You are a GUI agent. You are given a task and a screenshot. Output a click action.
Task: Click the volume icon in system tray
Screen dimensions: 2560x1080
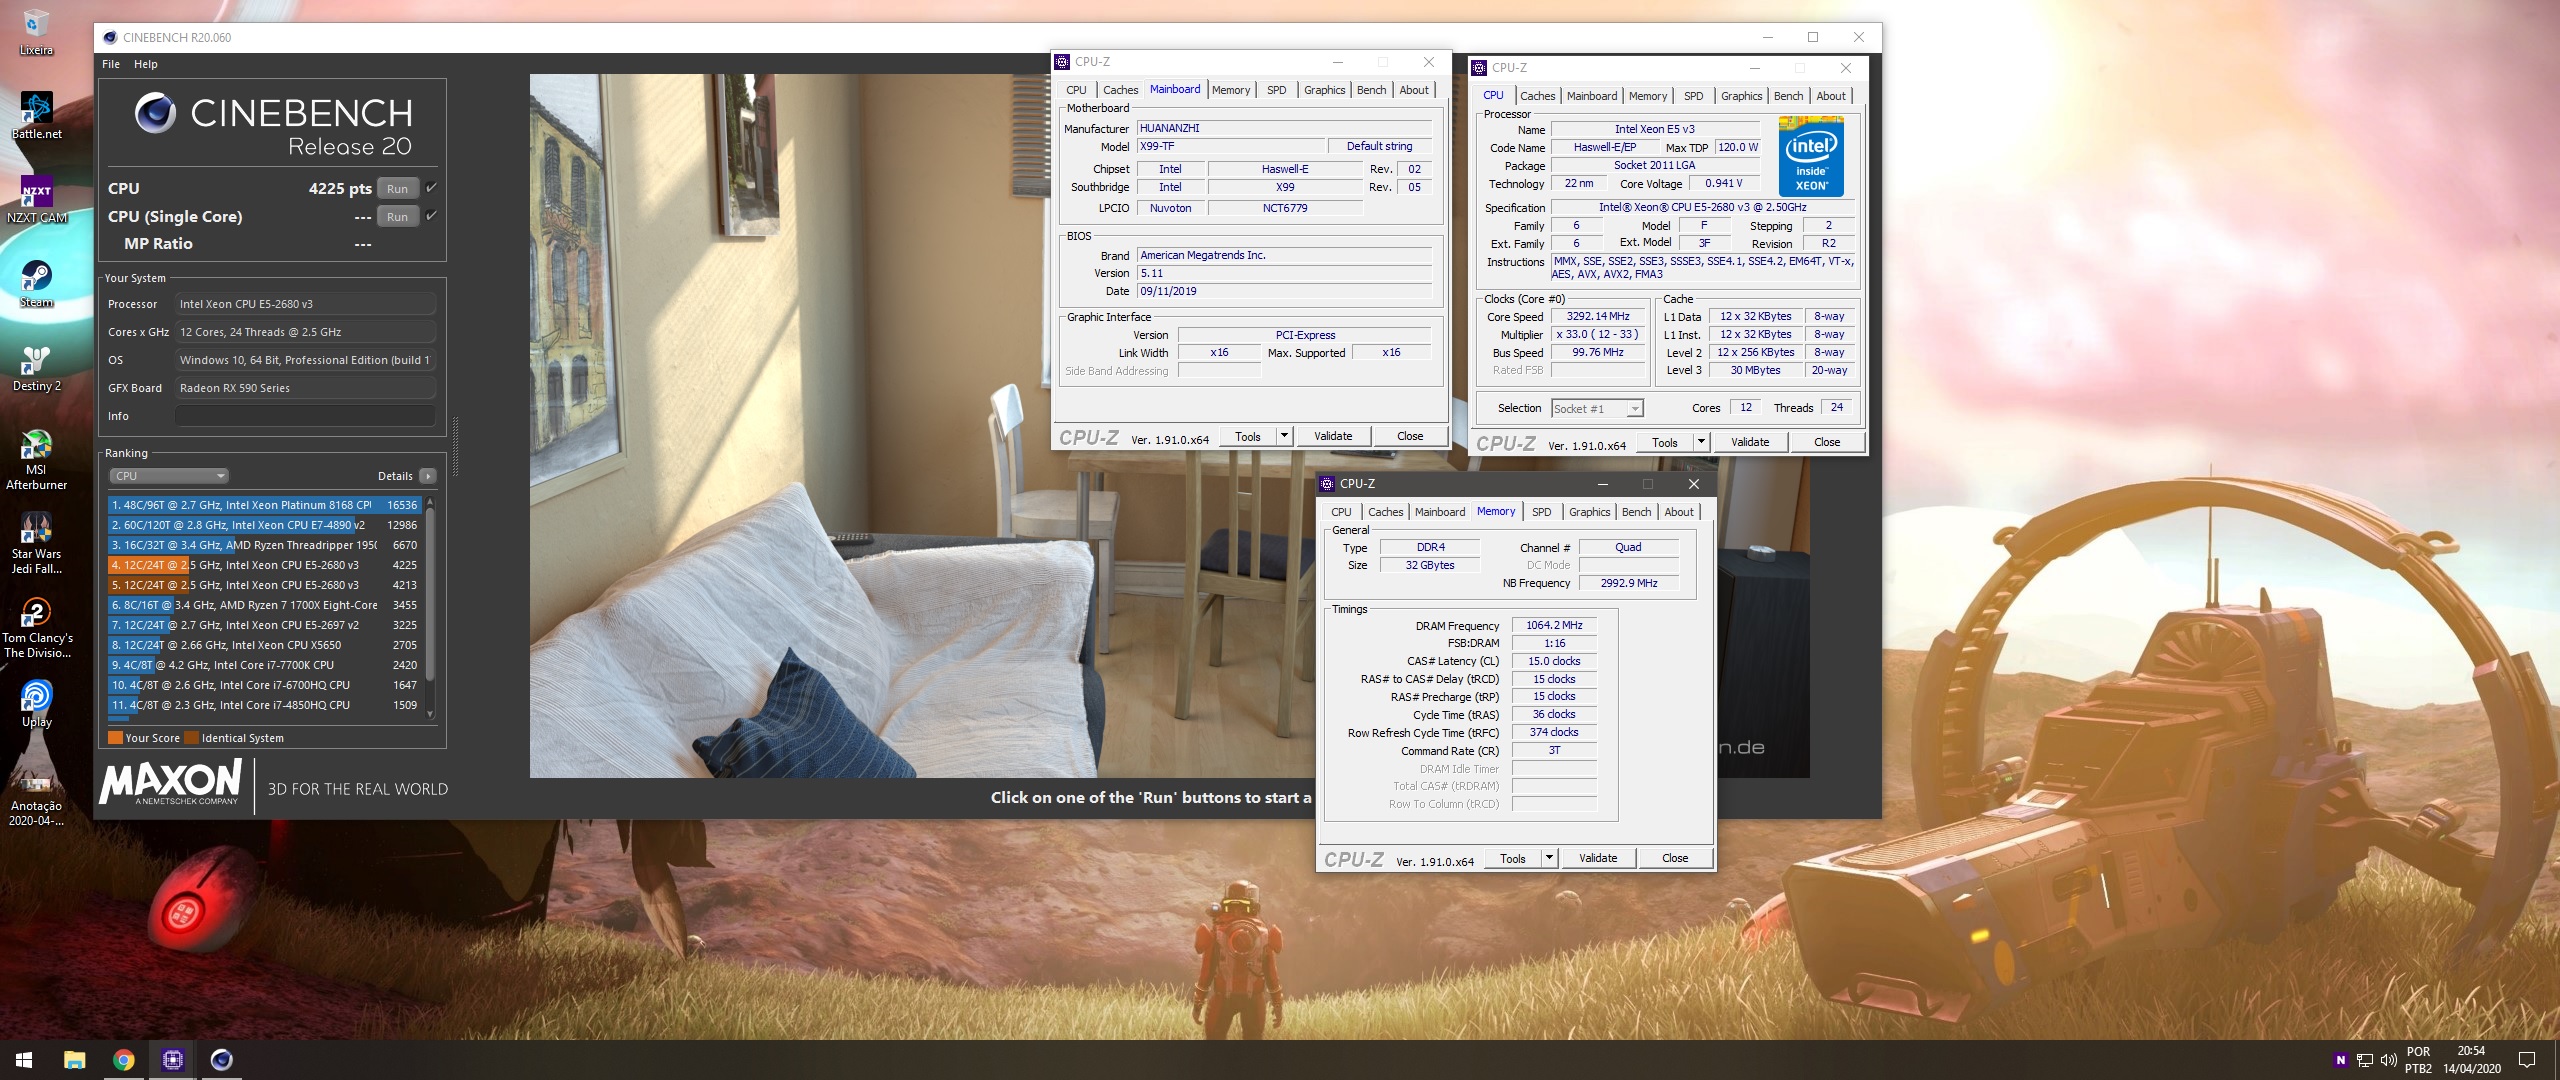(2388, 1060)
